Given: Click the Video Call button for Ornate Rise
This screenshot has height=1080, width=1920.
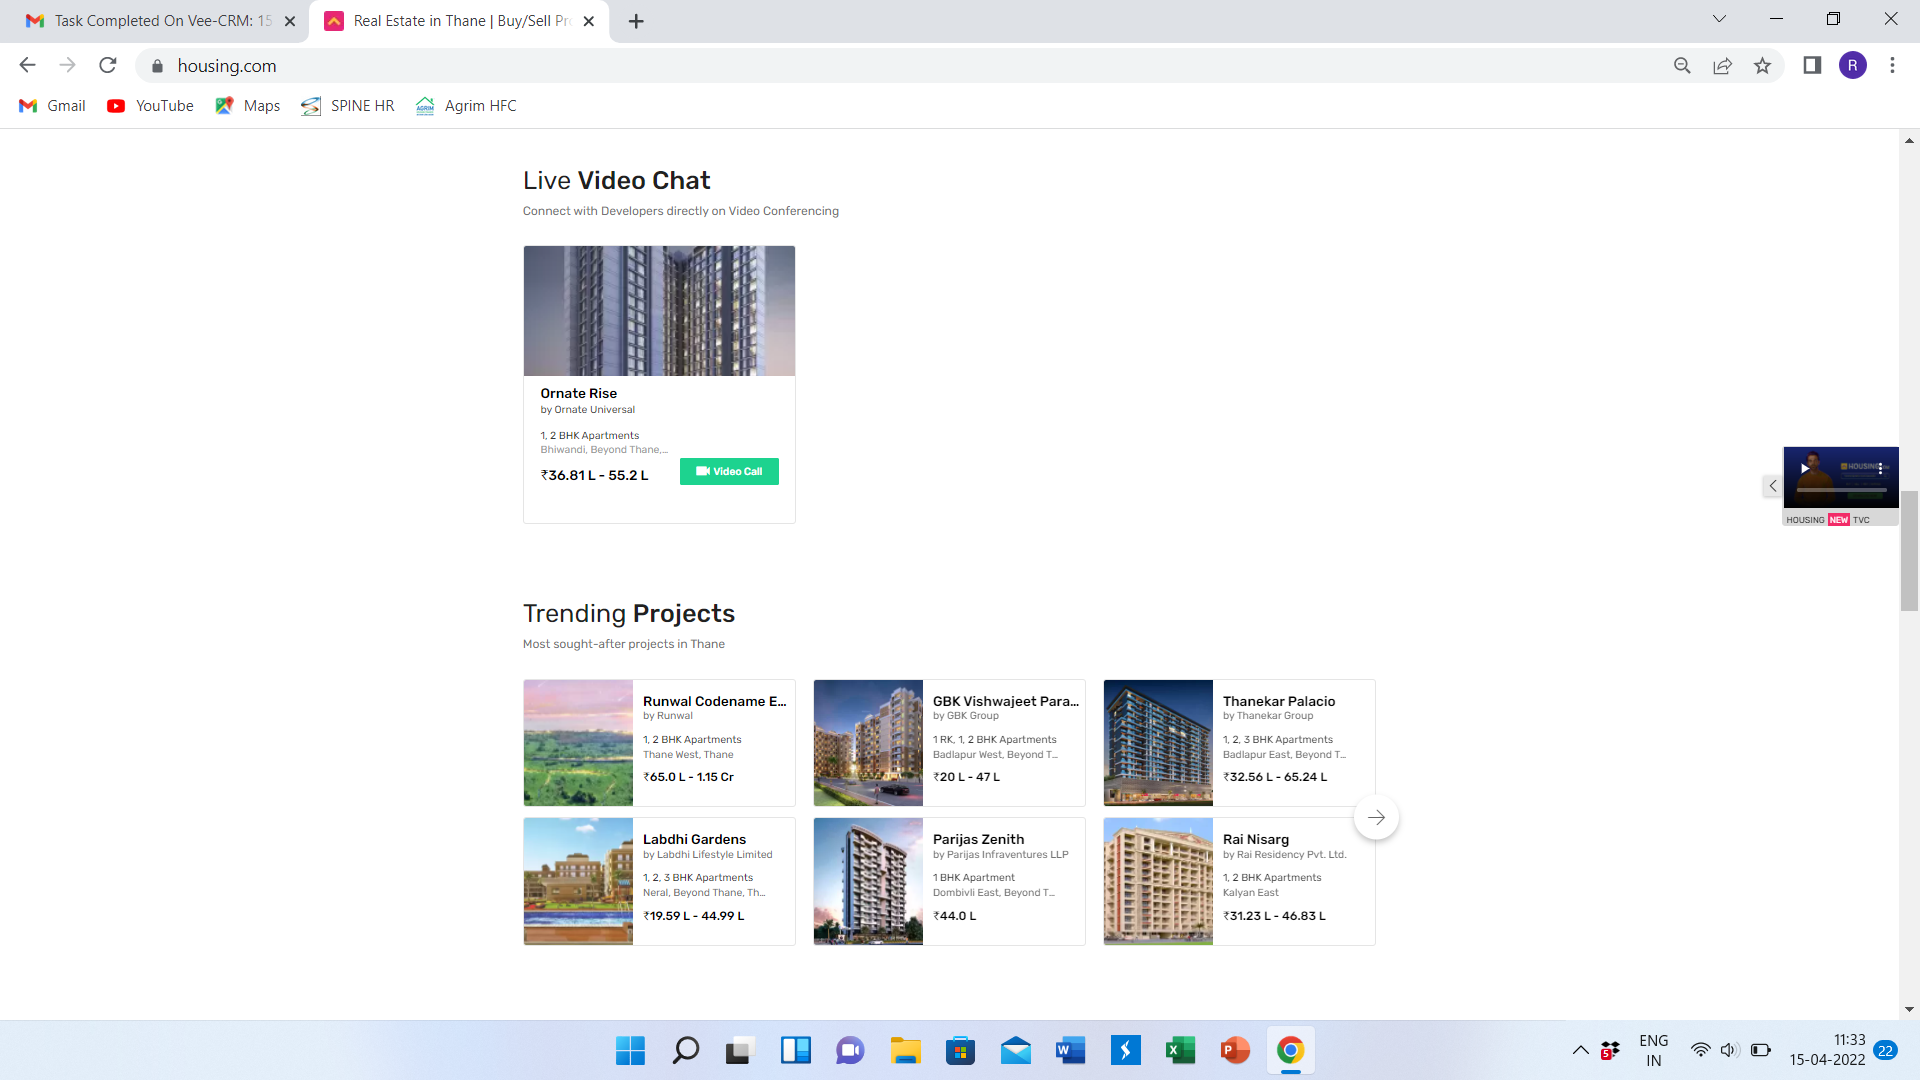Looking at the screenshot, I should [x=729, y=472].
